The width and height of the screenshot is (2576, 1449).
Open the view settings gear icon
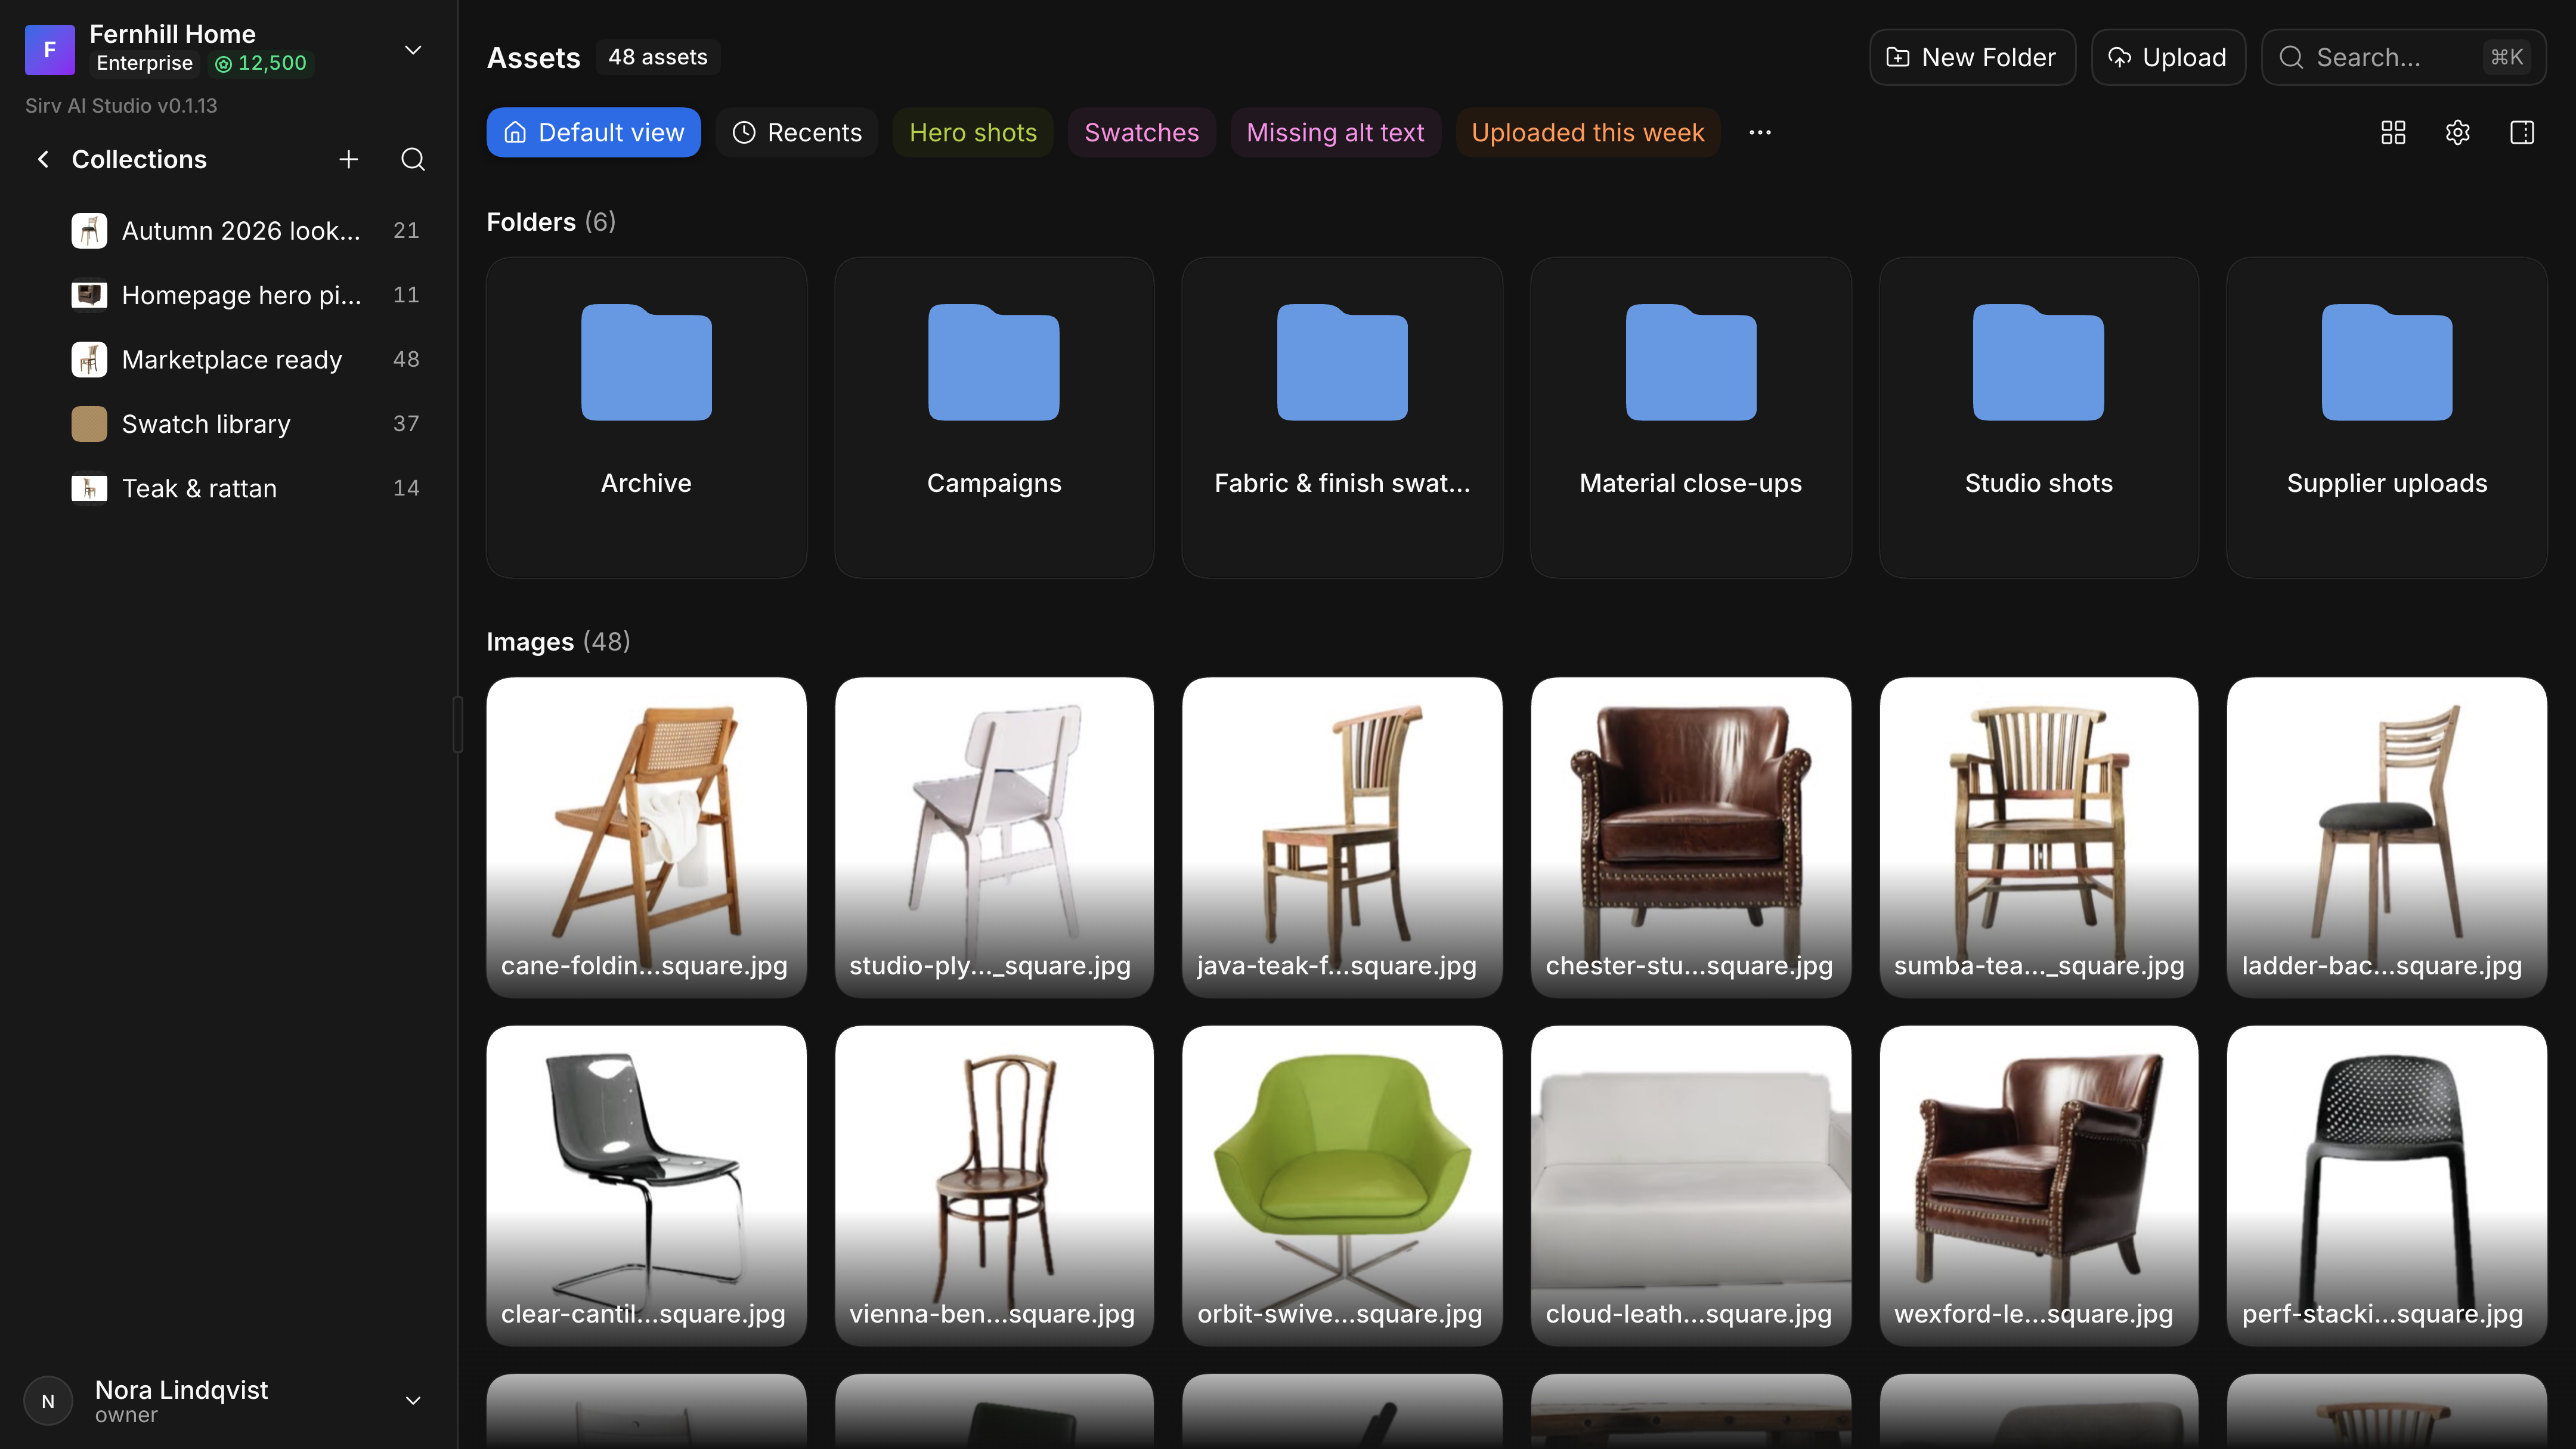click(x=2457, y=132)
